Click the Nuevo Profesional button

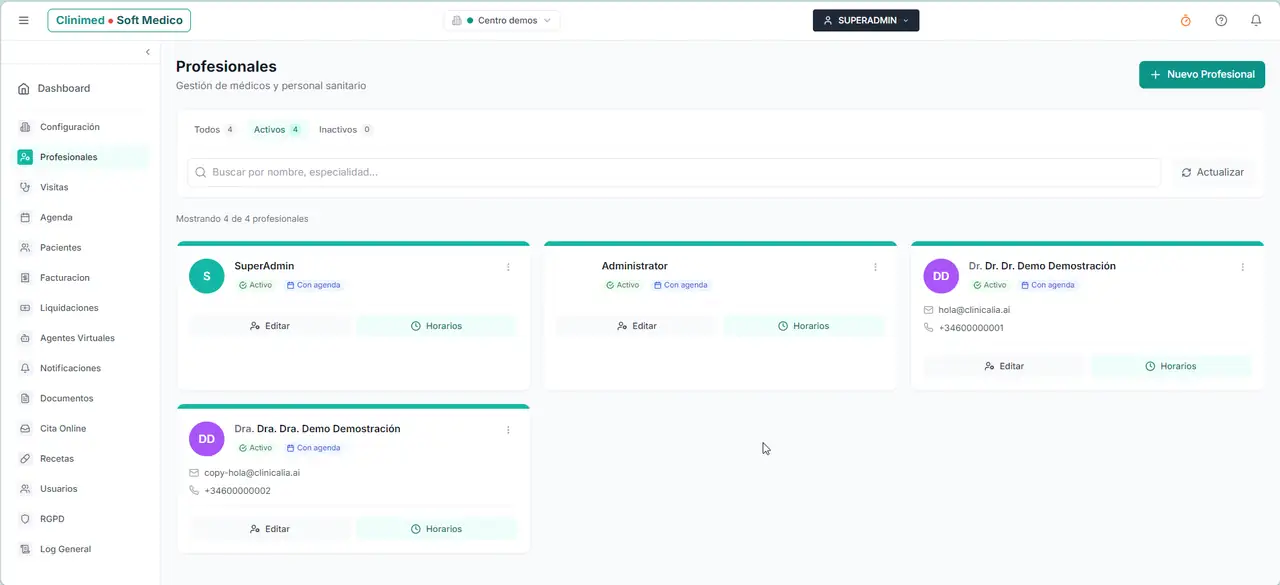coord(1202,74)
